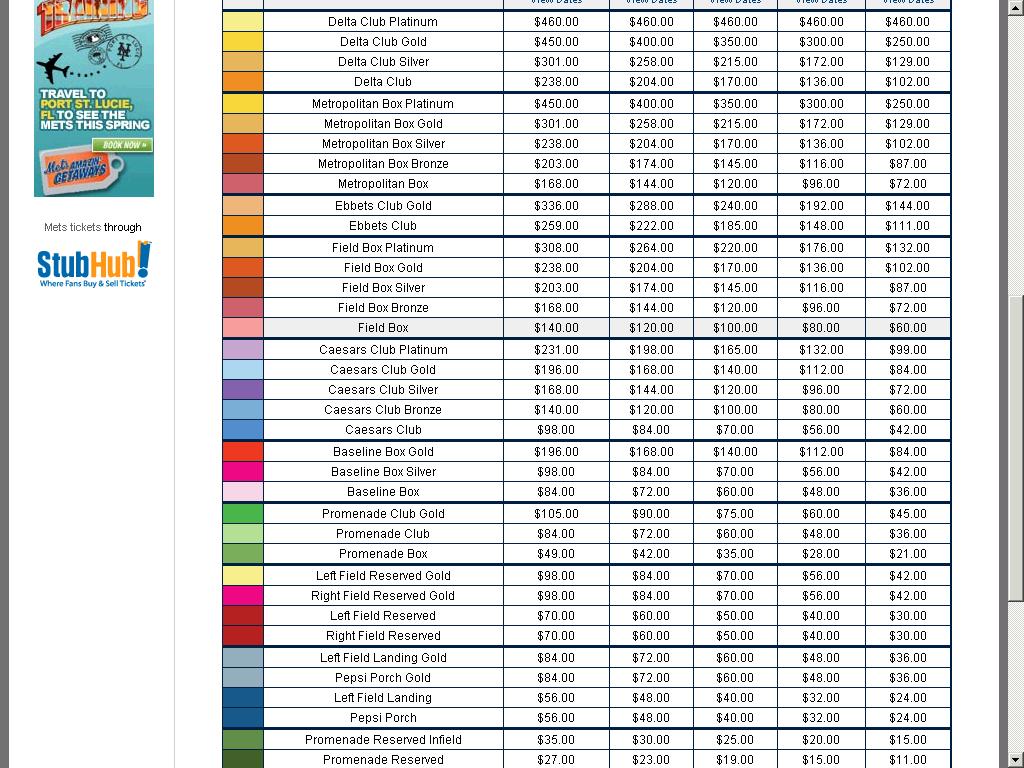Click the $264.00 price cell
This screenshot has width=1024, height=768.
(x=651, y=248)
